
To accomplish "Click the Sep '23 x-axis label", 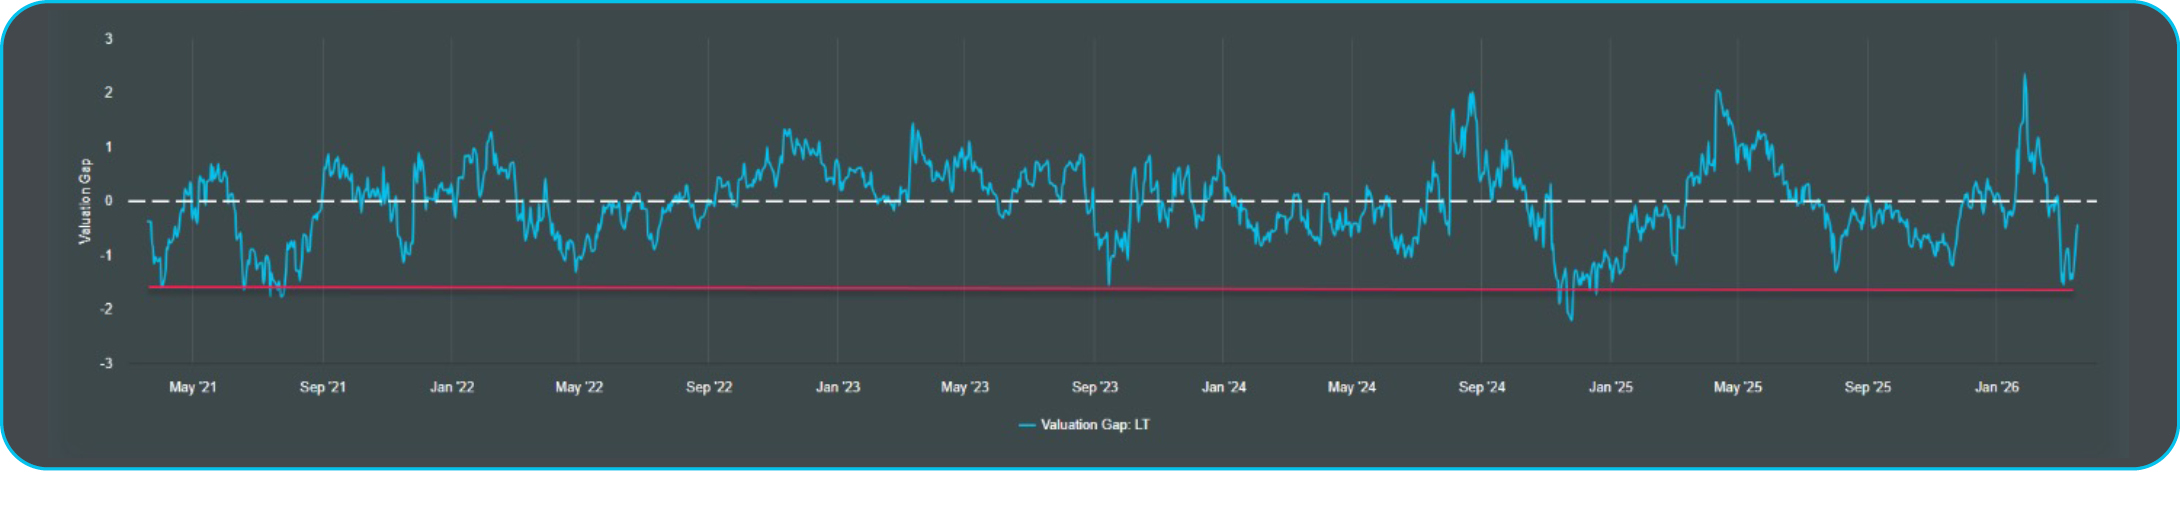I will pyautogui.click(x=1094, y=387).
